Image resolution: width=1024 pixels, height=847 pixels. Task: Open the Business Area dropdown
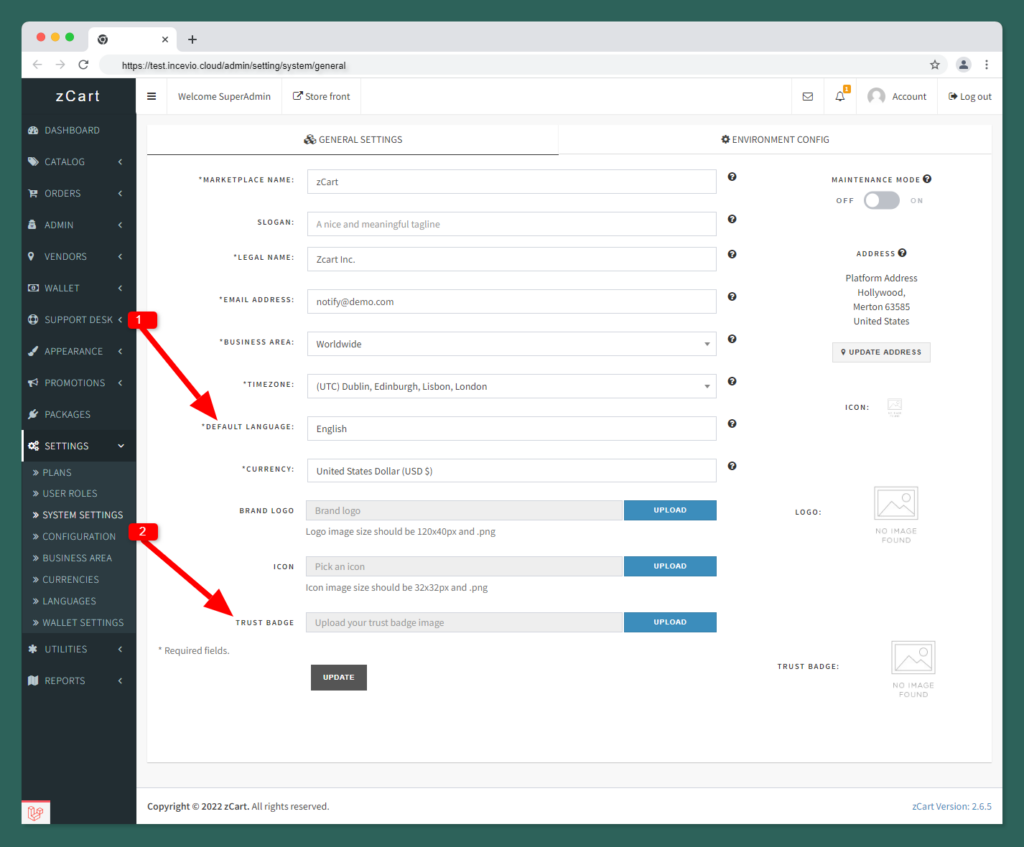coord(511,344)
